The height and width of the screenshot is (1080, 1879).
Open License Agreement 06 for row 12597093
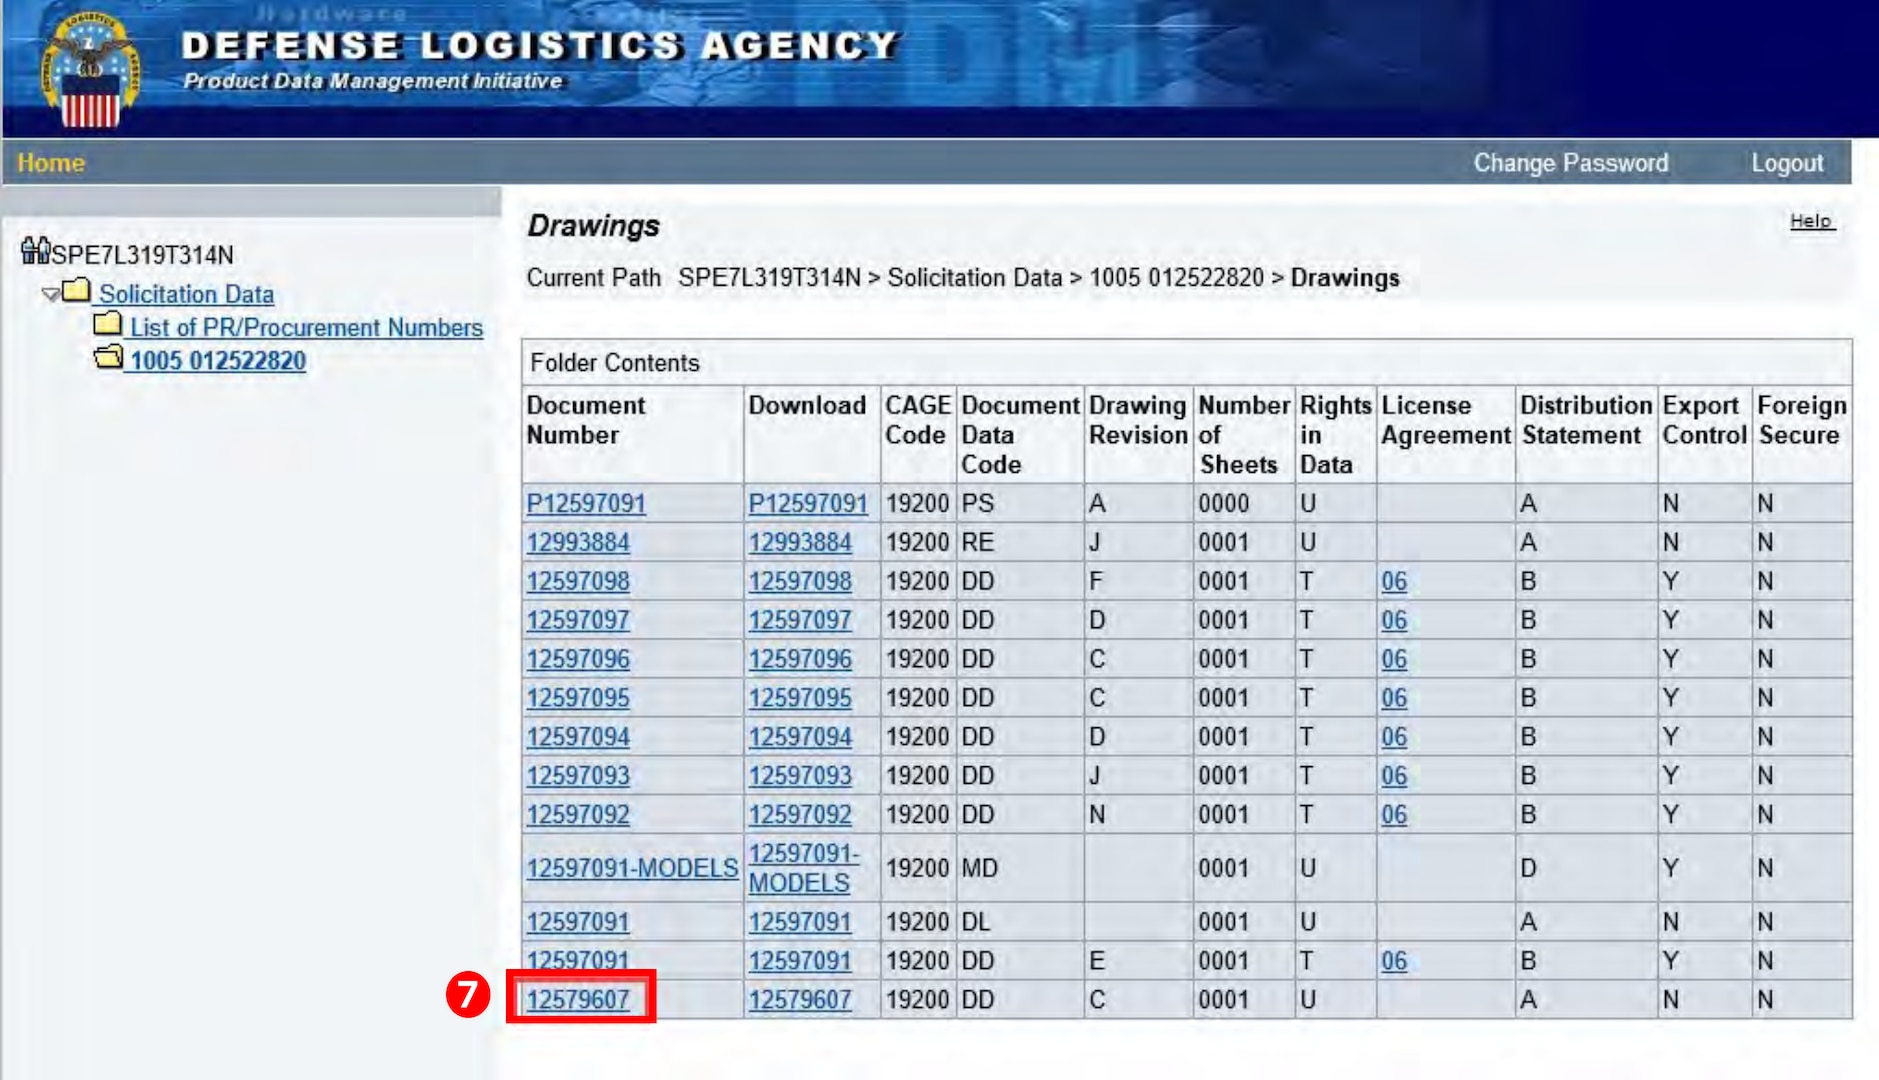tap(1394, 776)
